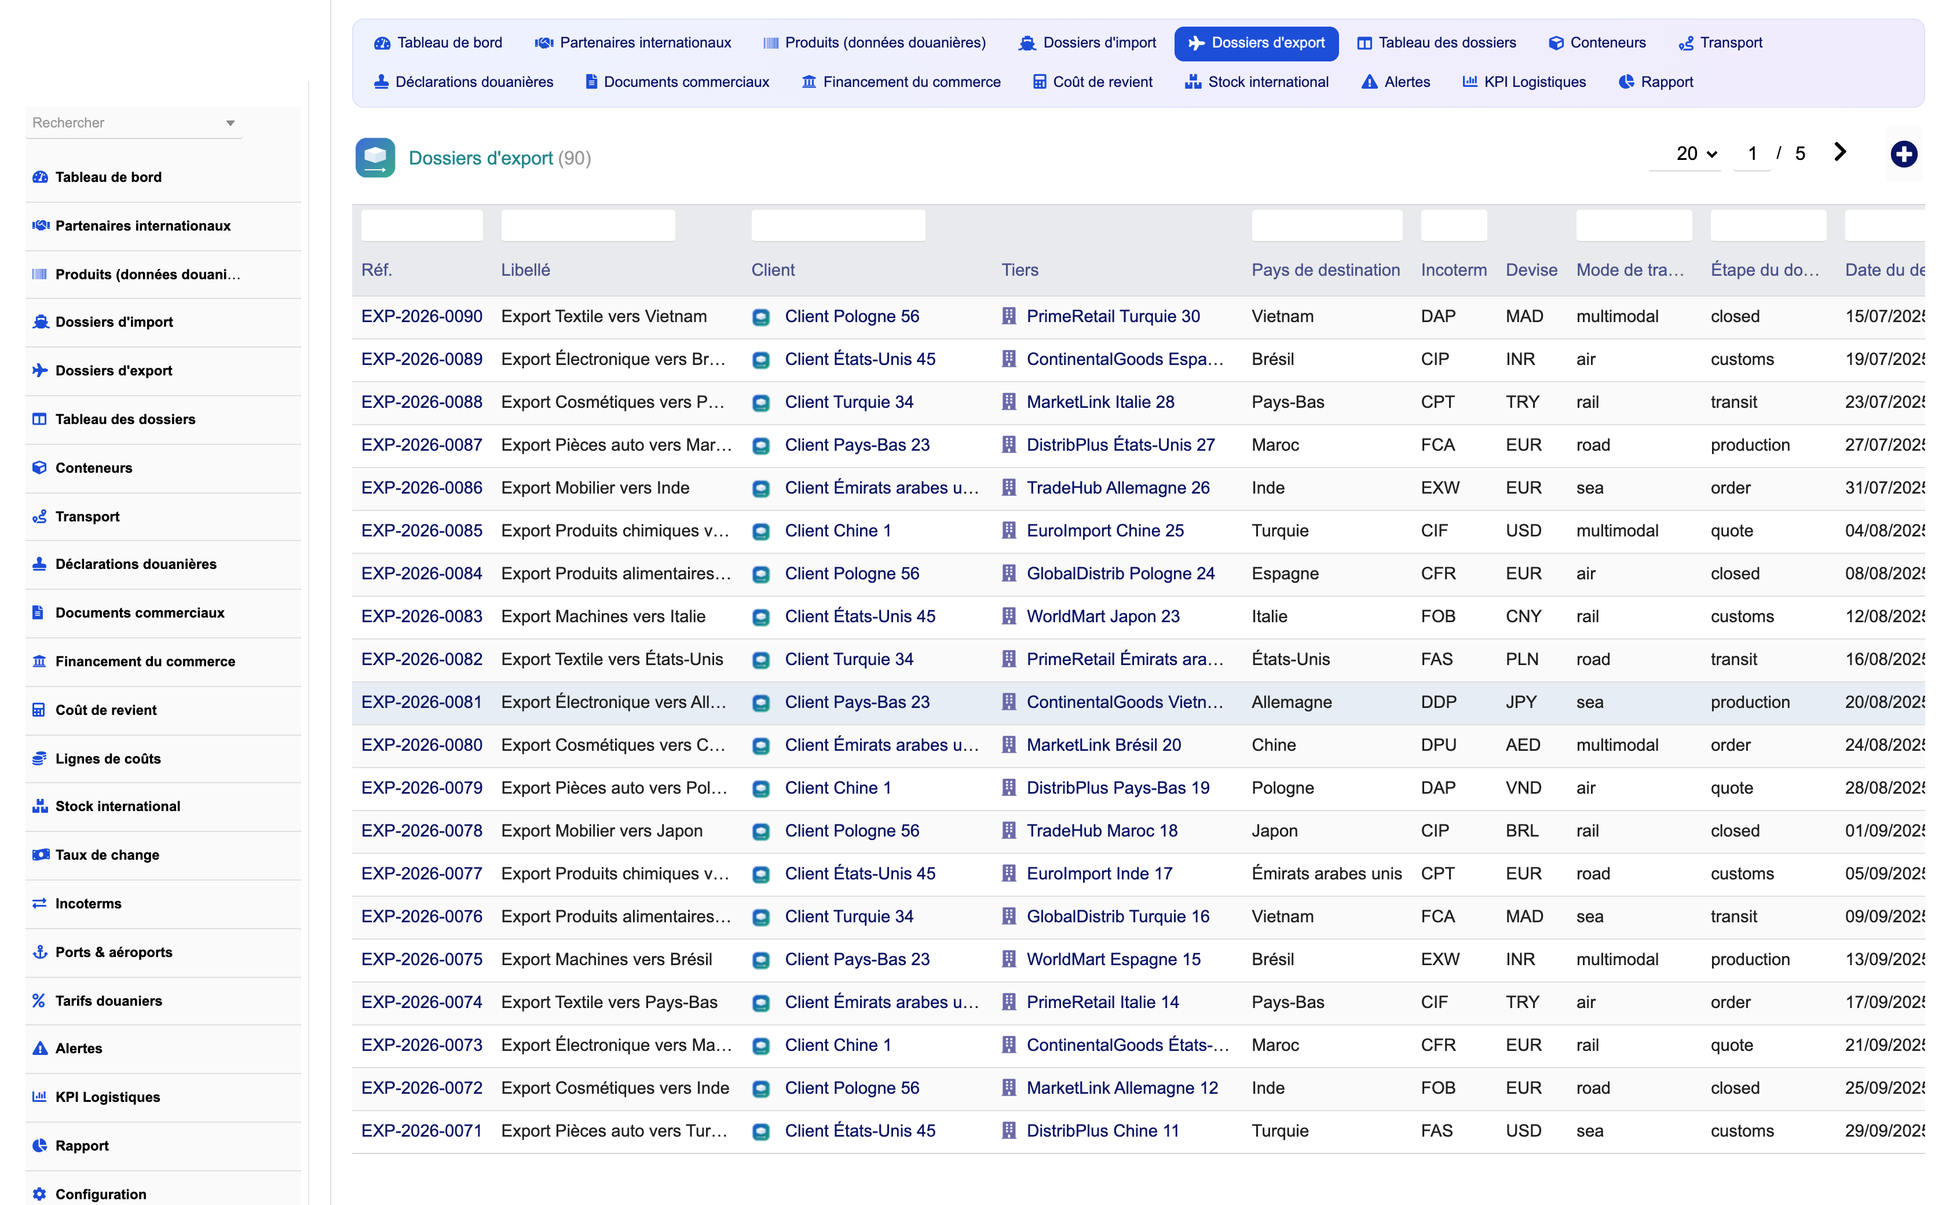The height and width of the screenshot is (1205, 1946).
Task: Click the Incoterms arrows icon in sidebar
Action: [x=40, y=904]
